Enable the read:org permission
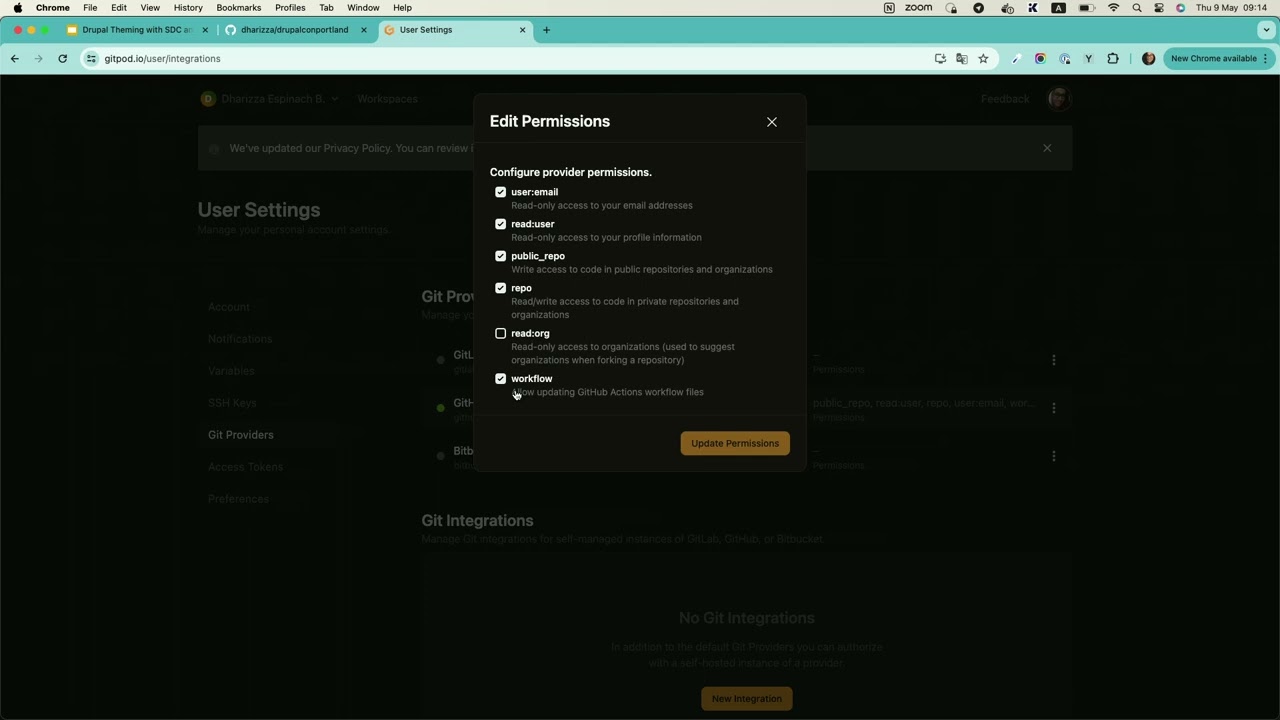This screenshot has height=720, width=1280. [501, 333]
